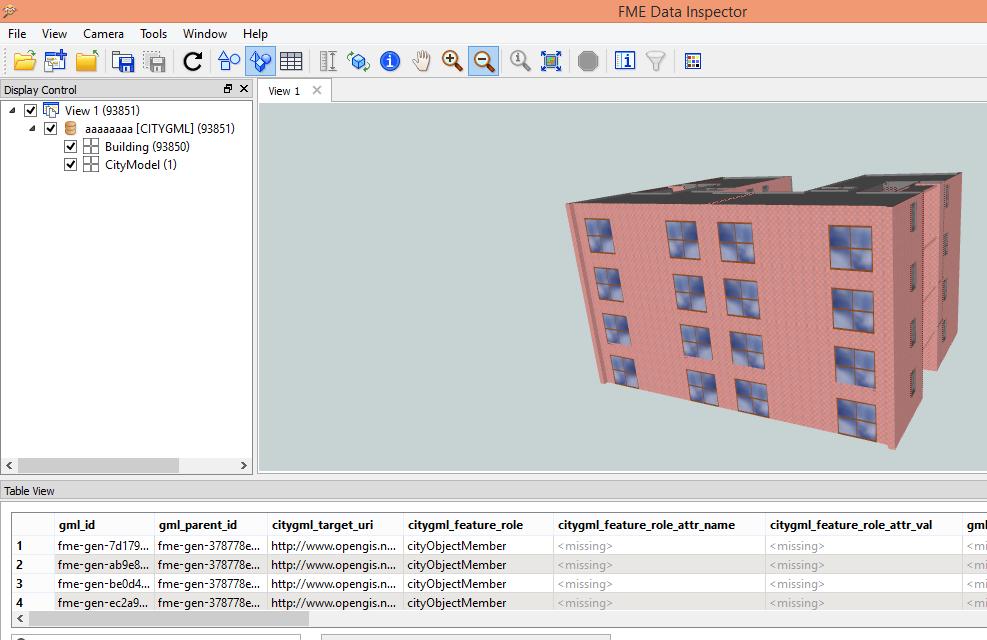The image size is (987, 640).
Task: Select the Zoom Out magnifier tool
Action: click(483, 61)
